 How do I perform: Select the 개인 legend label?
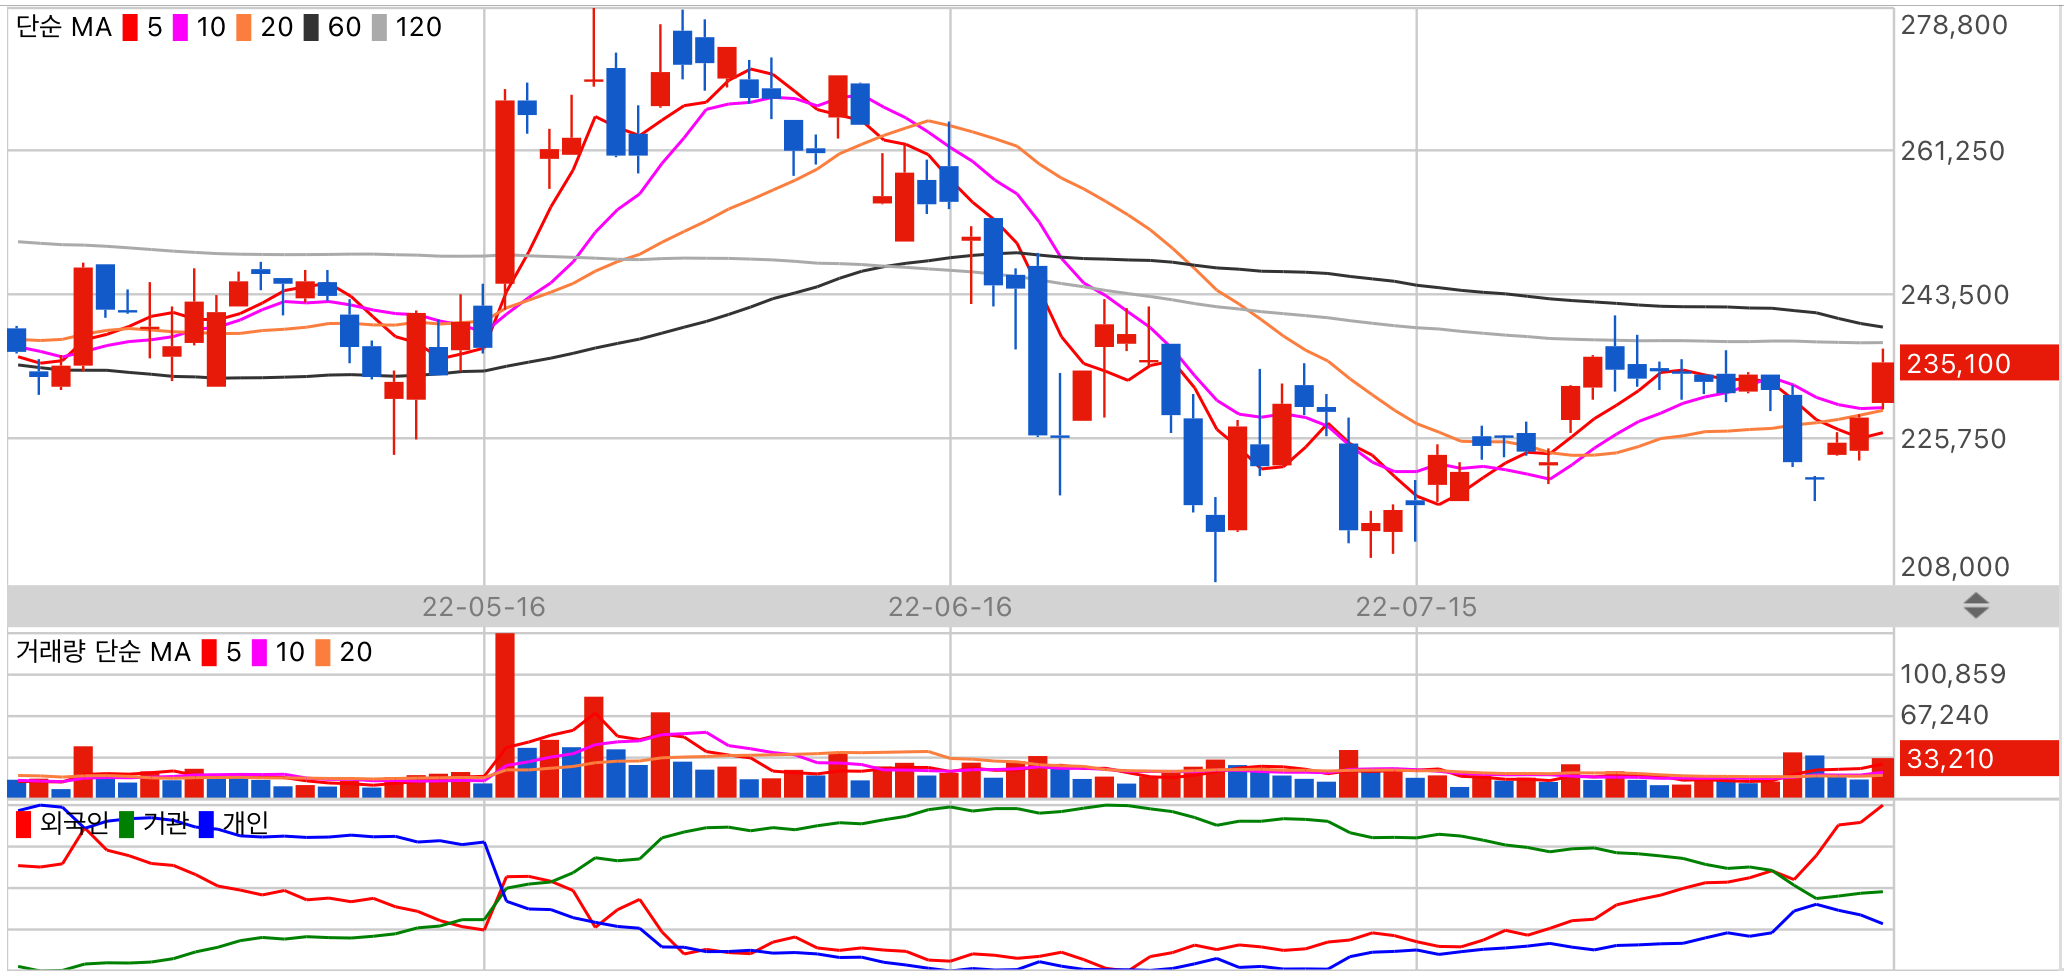[245, 823]
